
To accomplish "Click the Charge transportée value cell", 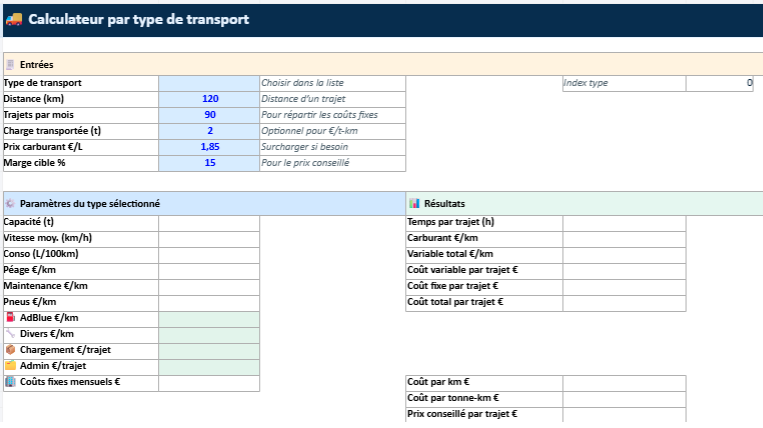I will tap(208, 131).
